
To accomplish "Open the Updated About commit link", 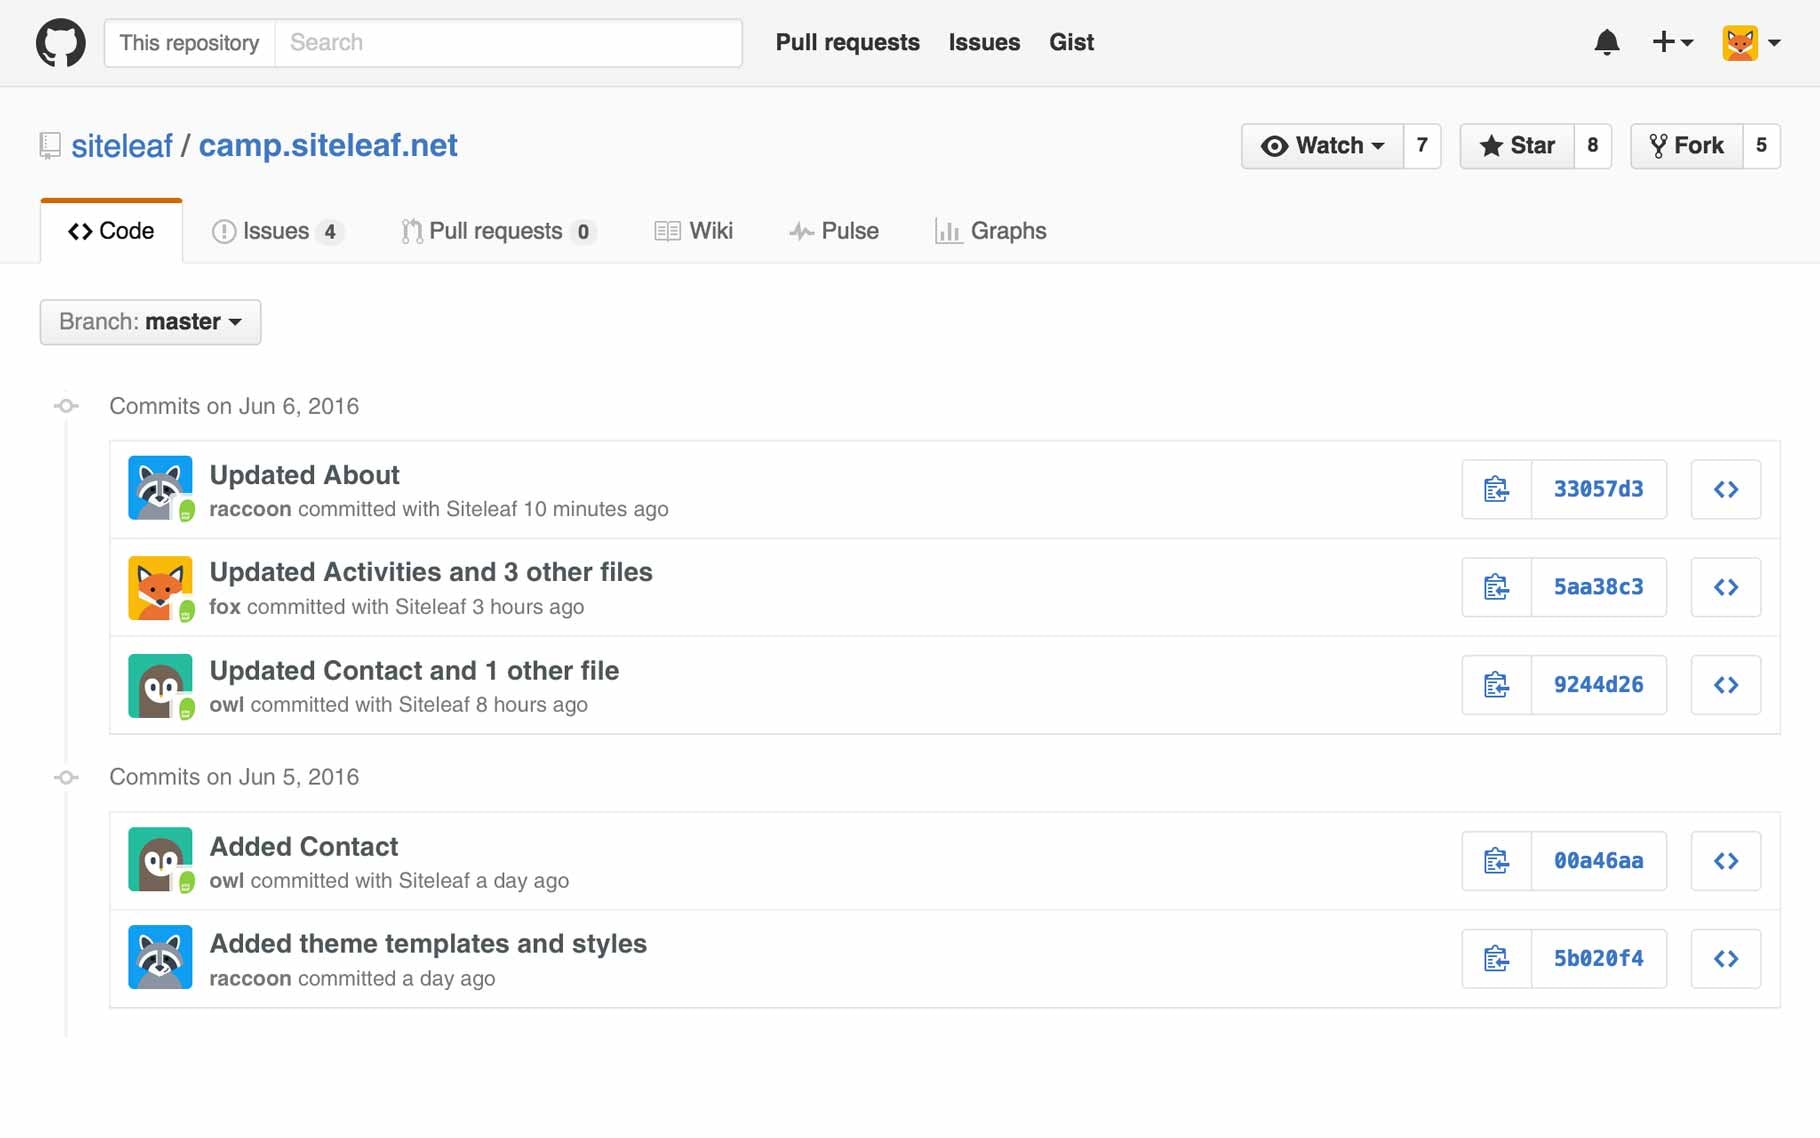I will (x=304, y=475).
